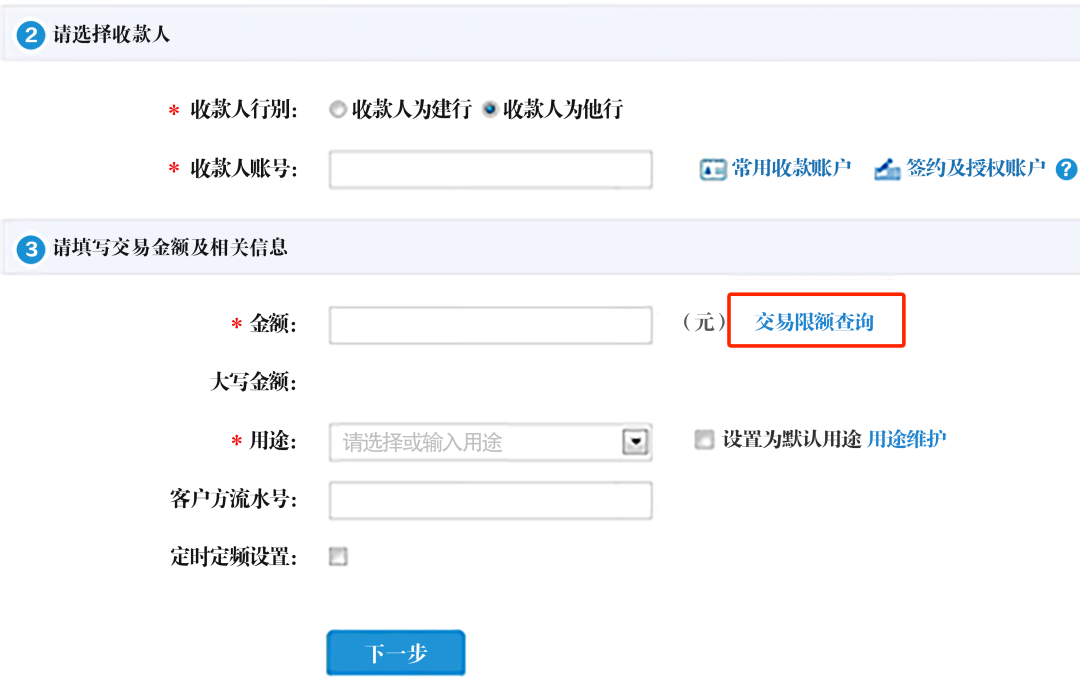Open 用途维护 link
The height and width of the screenshot is (679, 1080).
pyautogui.click(x=906, y=439)
